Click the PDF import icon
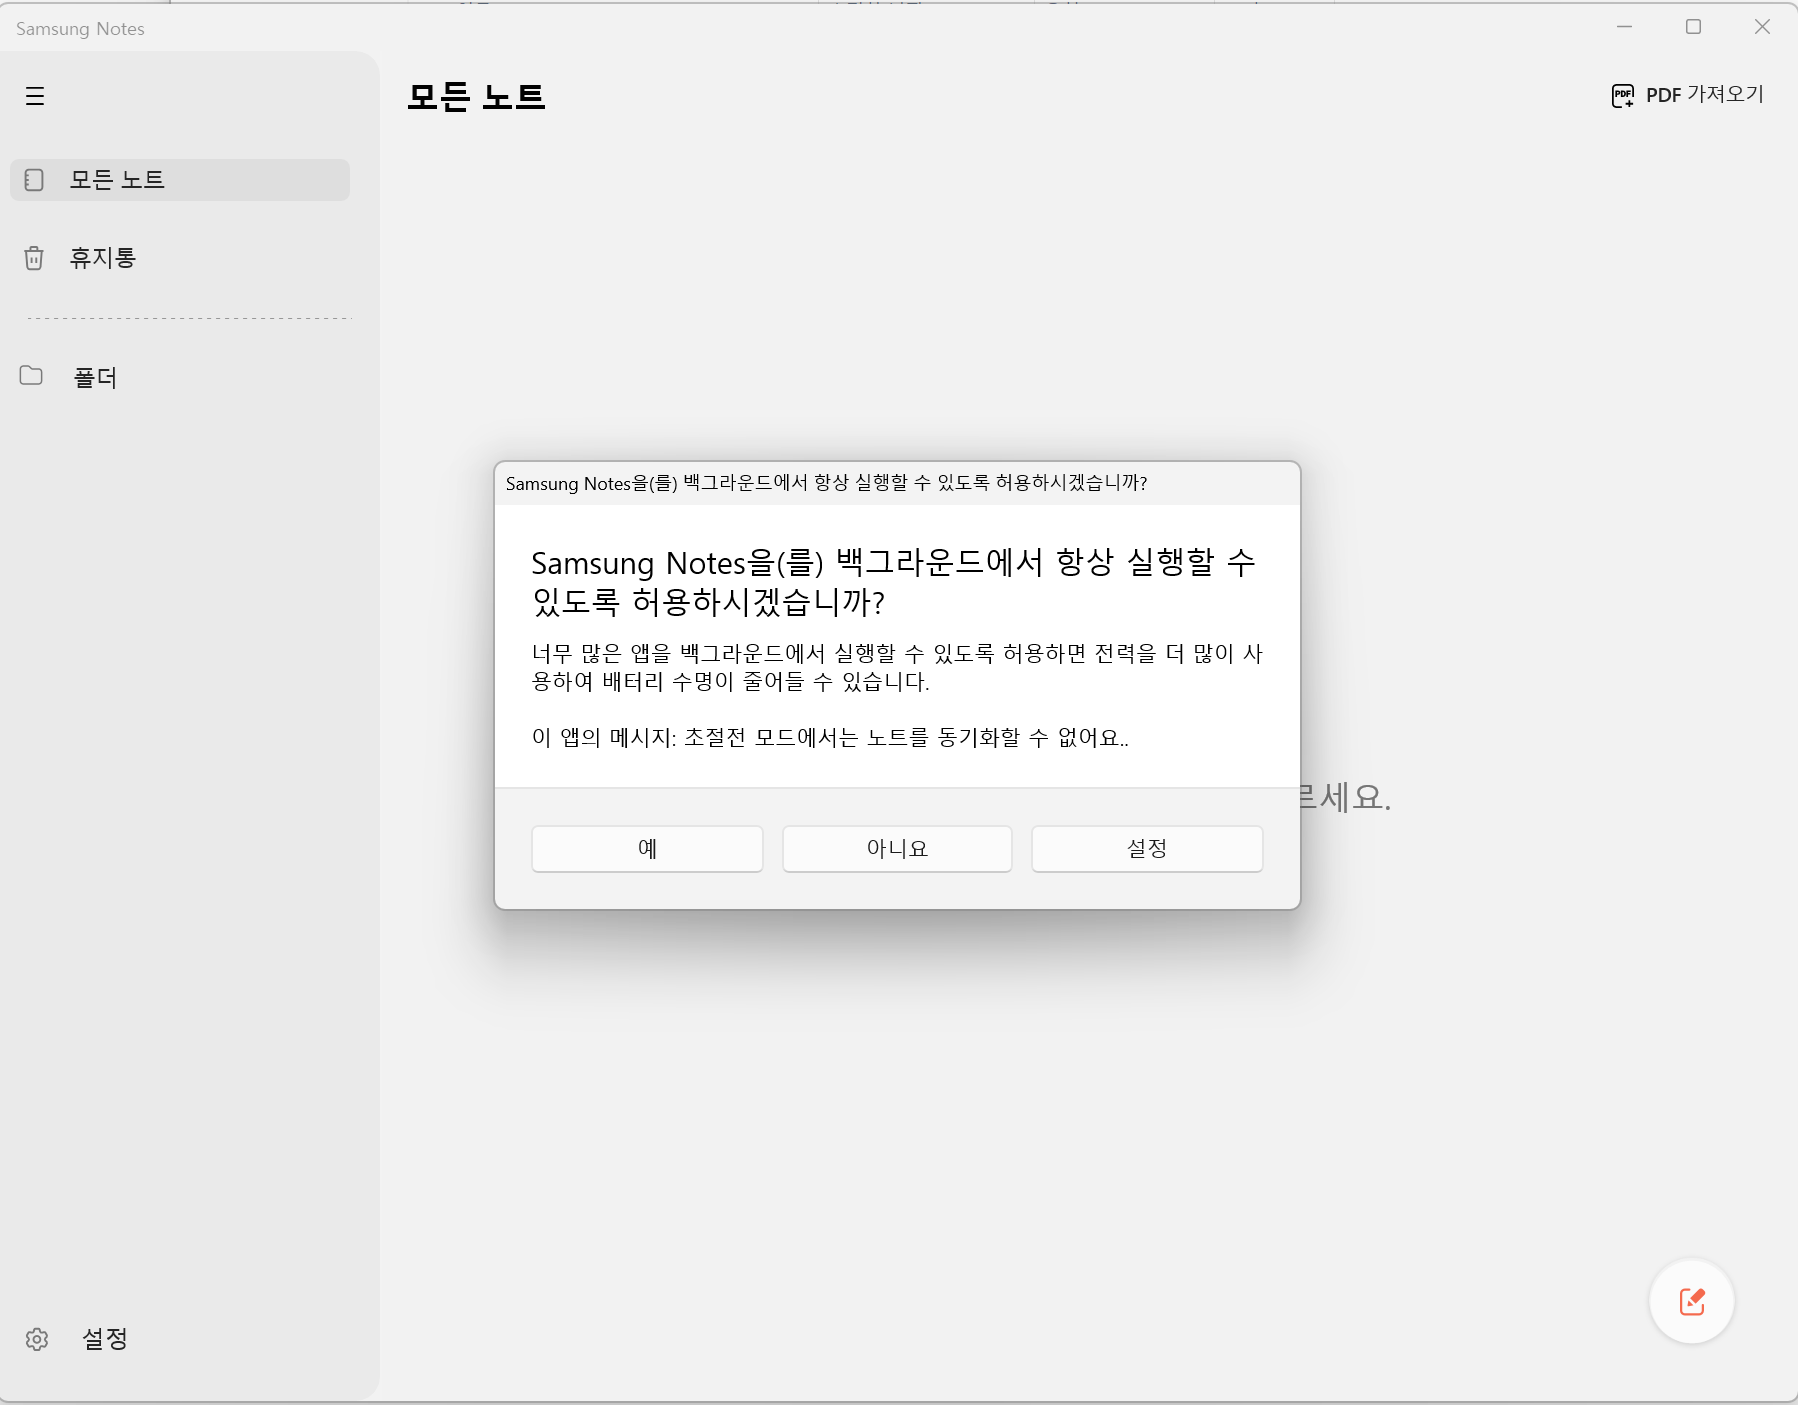The image size is (1798, 1405). [x=1622, y=96]
